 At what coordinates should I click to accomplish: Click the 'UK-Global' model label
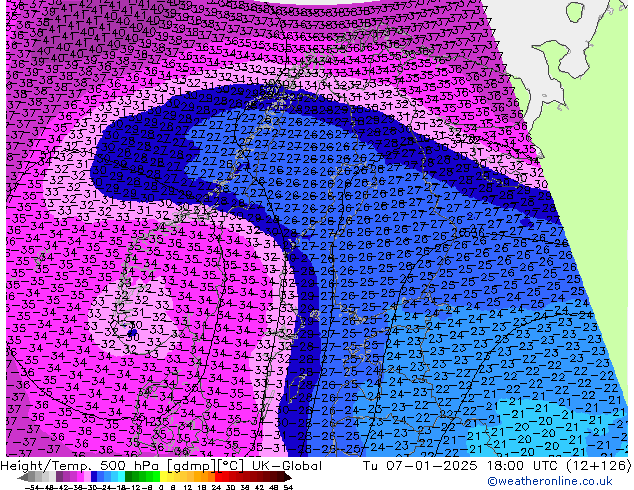click(287, 466)
